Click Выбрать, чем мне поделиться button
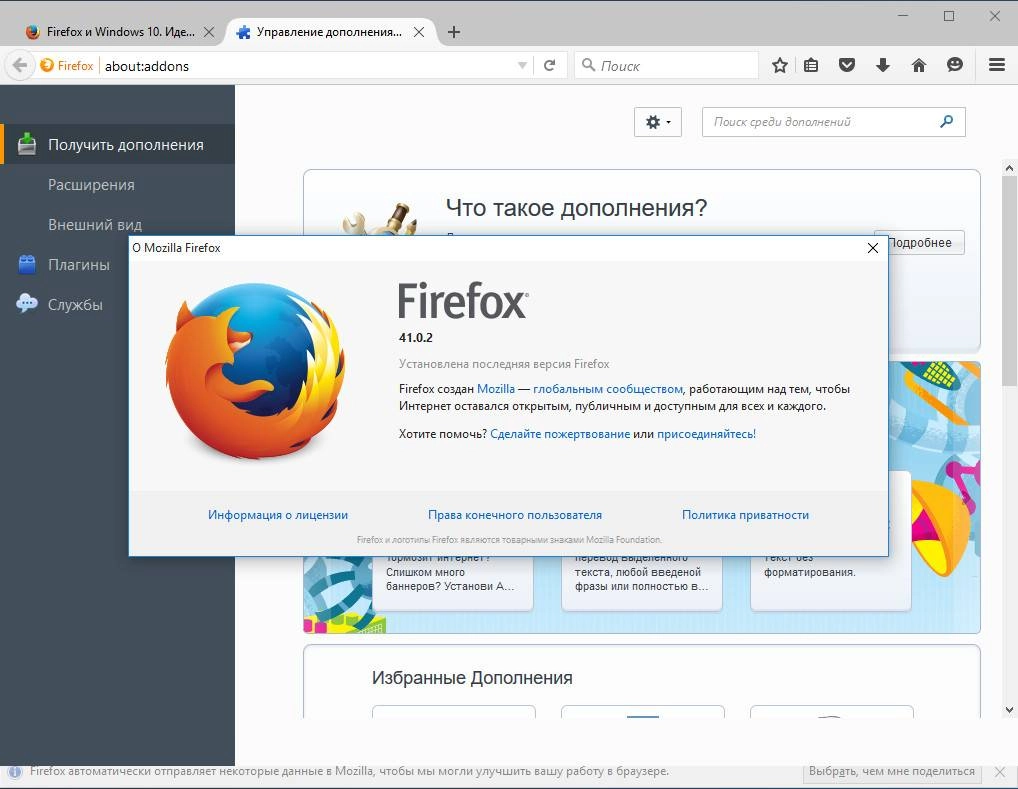 pos(892,771)
